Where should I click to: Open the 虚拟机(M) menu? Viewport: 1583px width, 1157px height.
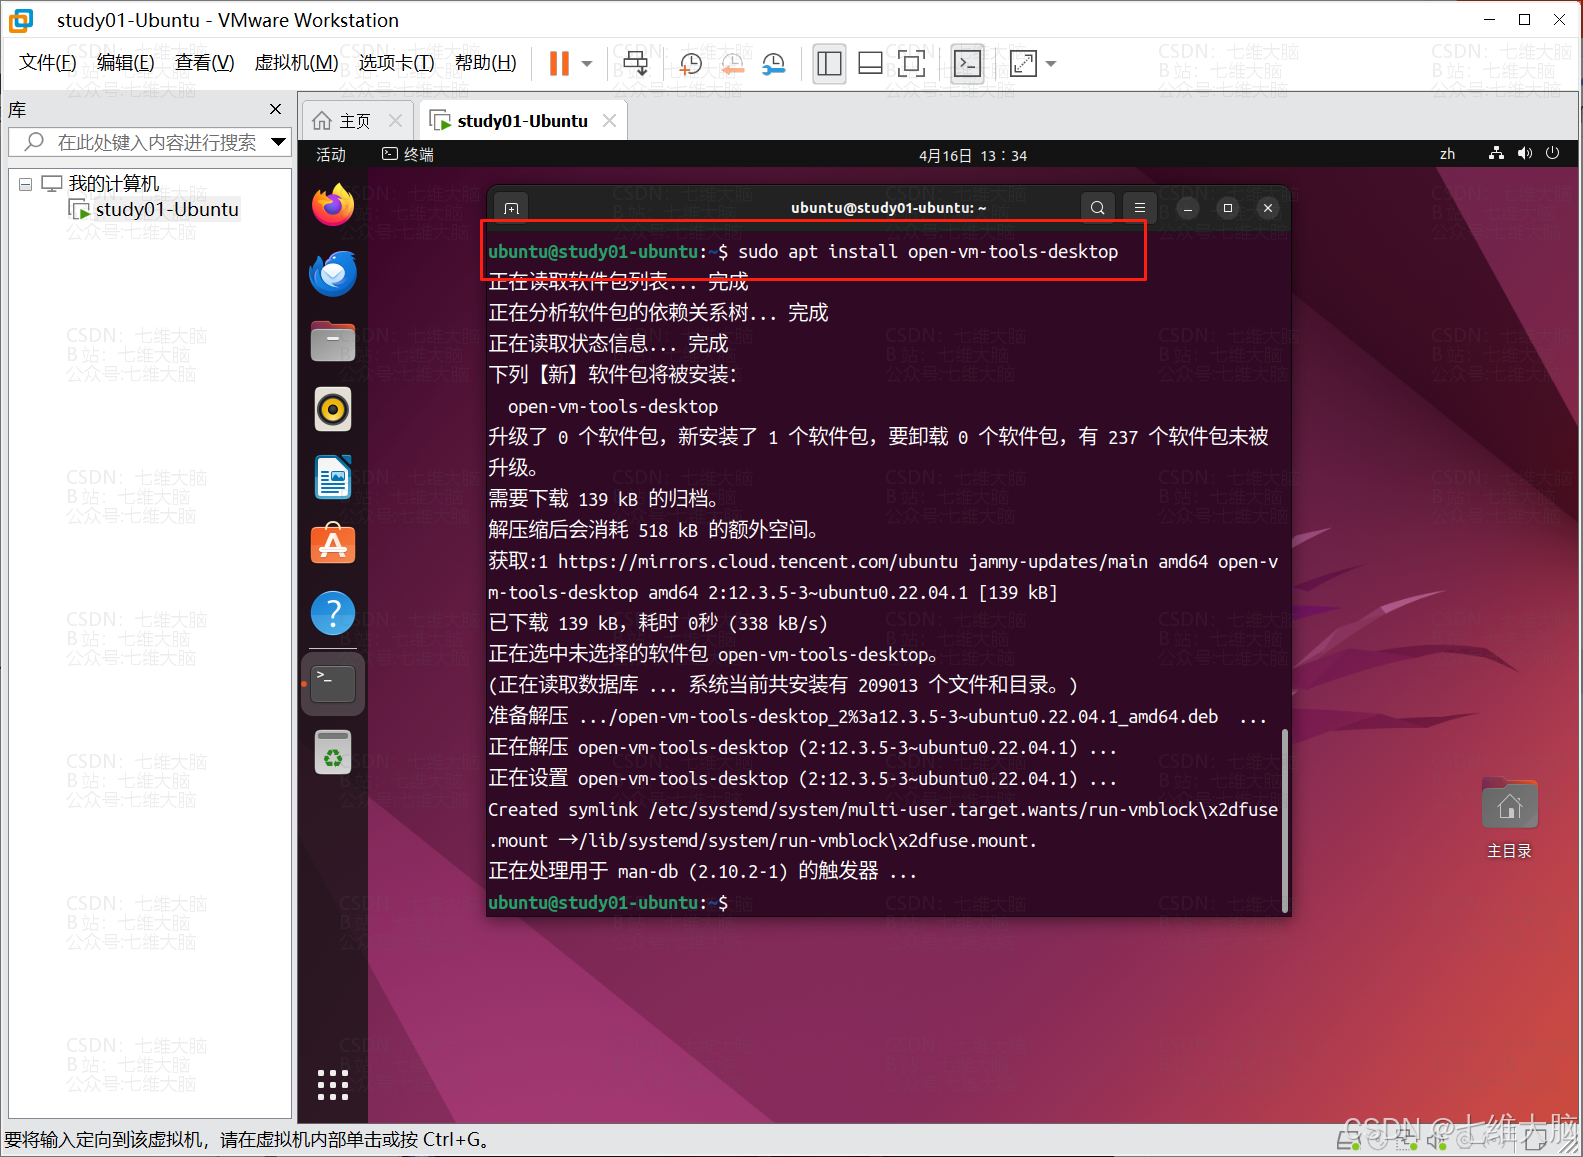(296, 63)
